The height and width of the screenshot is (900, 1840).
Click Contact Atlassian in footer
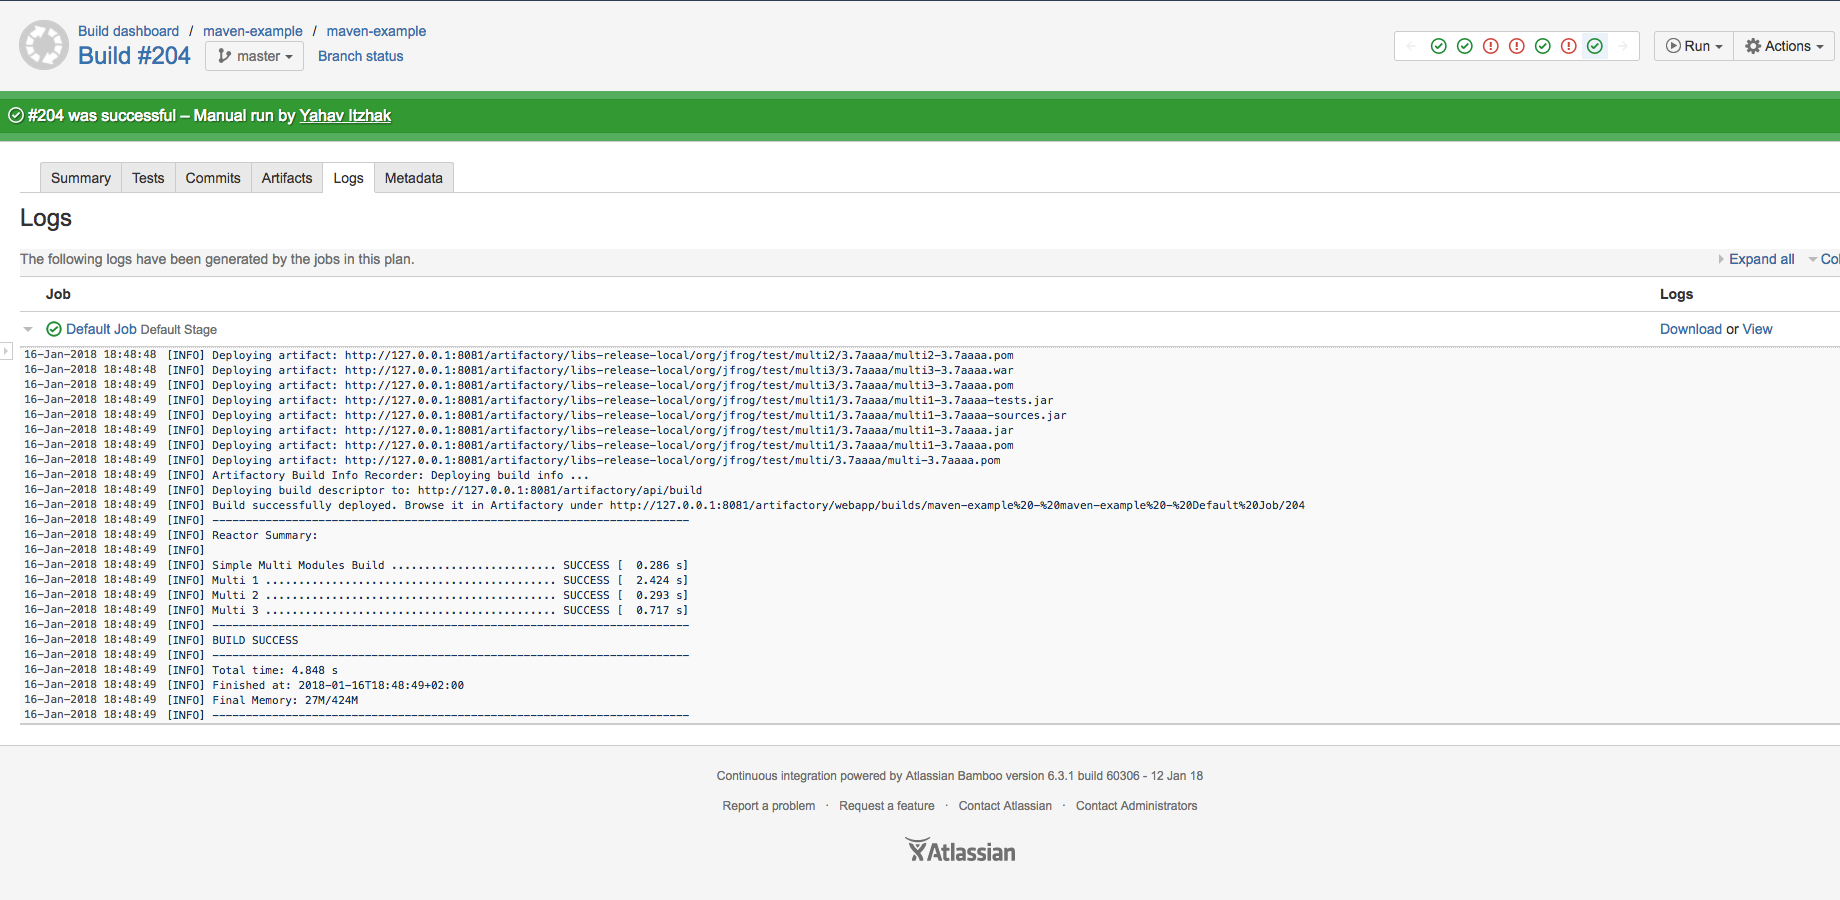(1005, 806)
